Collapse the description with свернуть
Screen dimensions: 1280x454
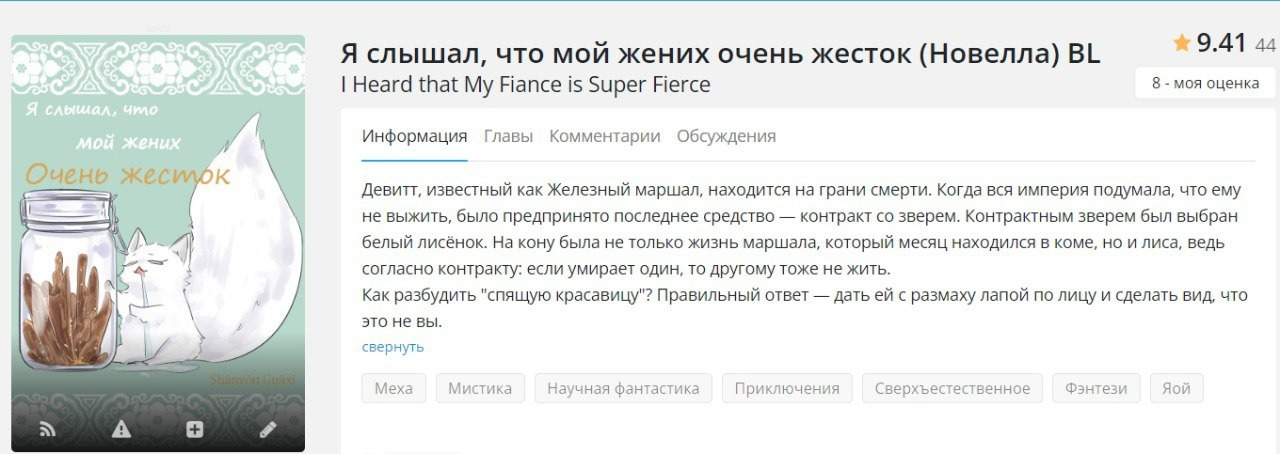[x=393, y=346]
